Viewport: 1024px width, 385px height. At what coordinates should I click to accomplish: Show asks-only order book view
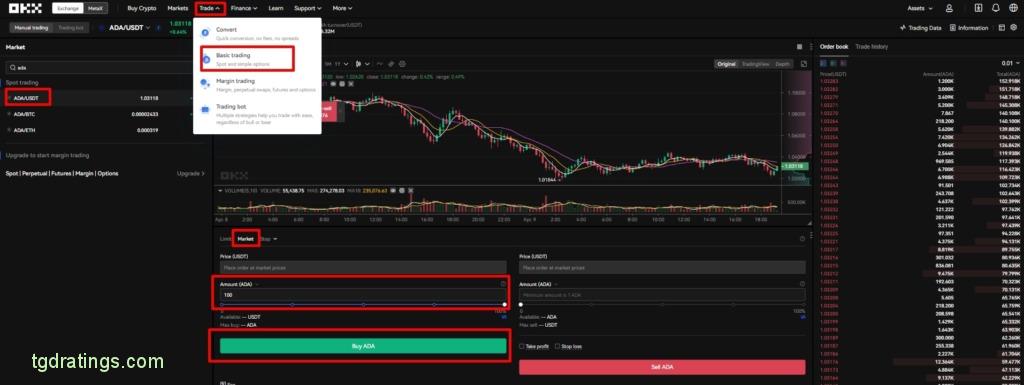click(x=842, y=63)
